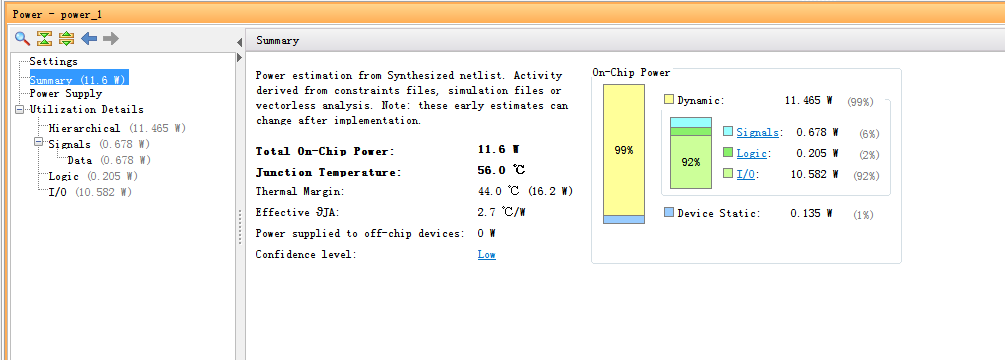Click the green Logic legend swatch
Screen dimensions: 1005x360
728,152
